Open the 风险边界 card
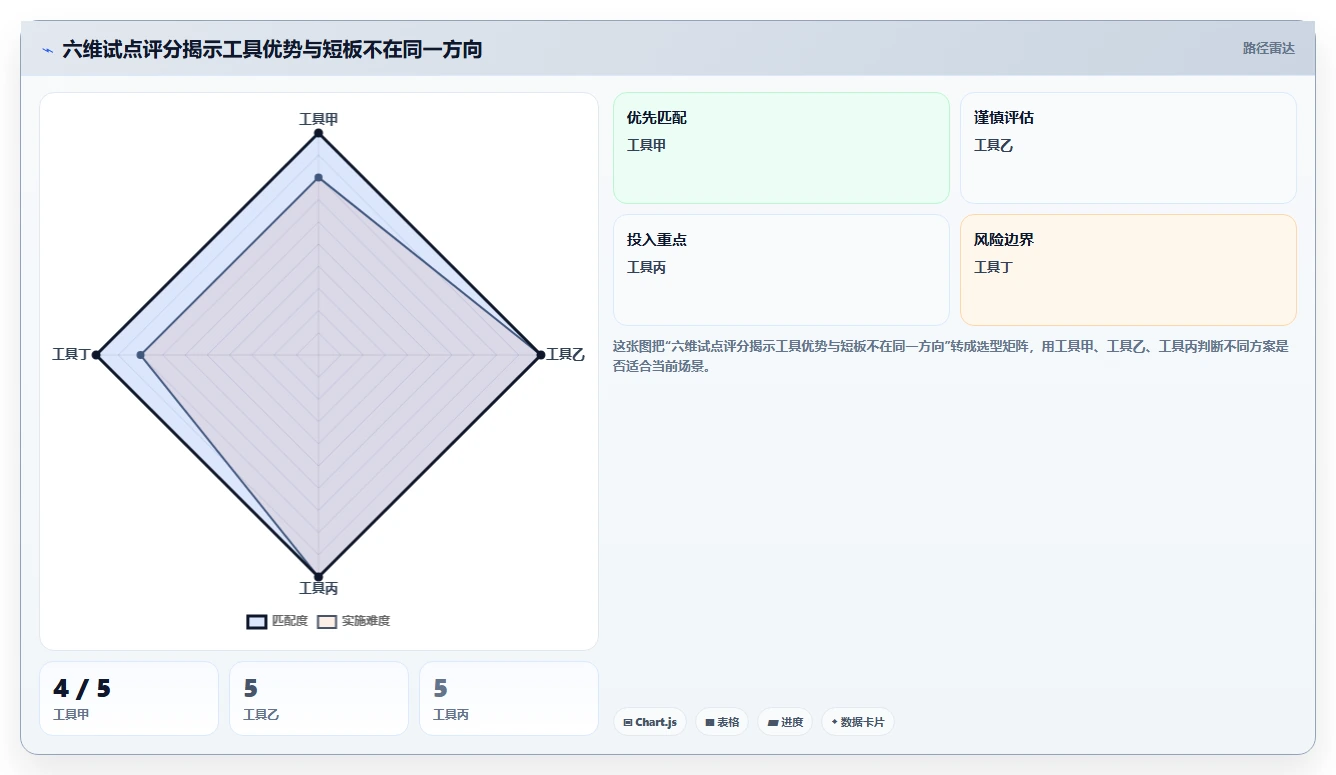Viewport: 1336px width, 775px height. [x=1128, y=270]
